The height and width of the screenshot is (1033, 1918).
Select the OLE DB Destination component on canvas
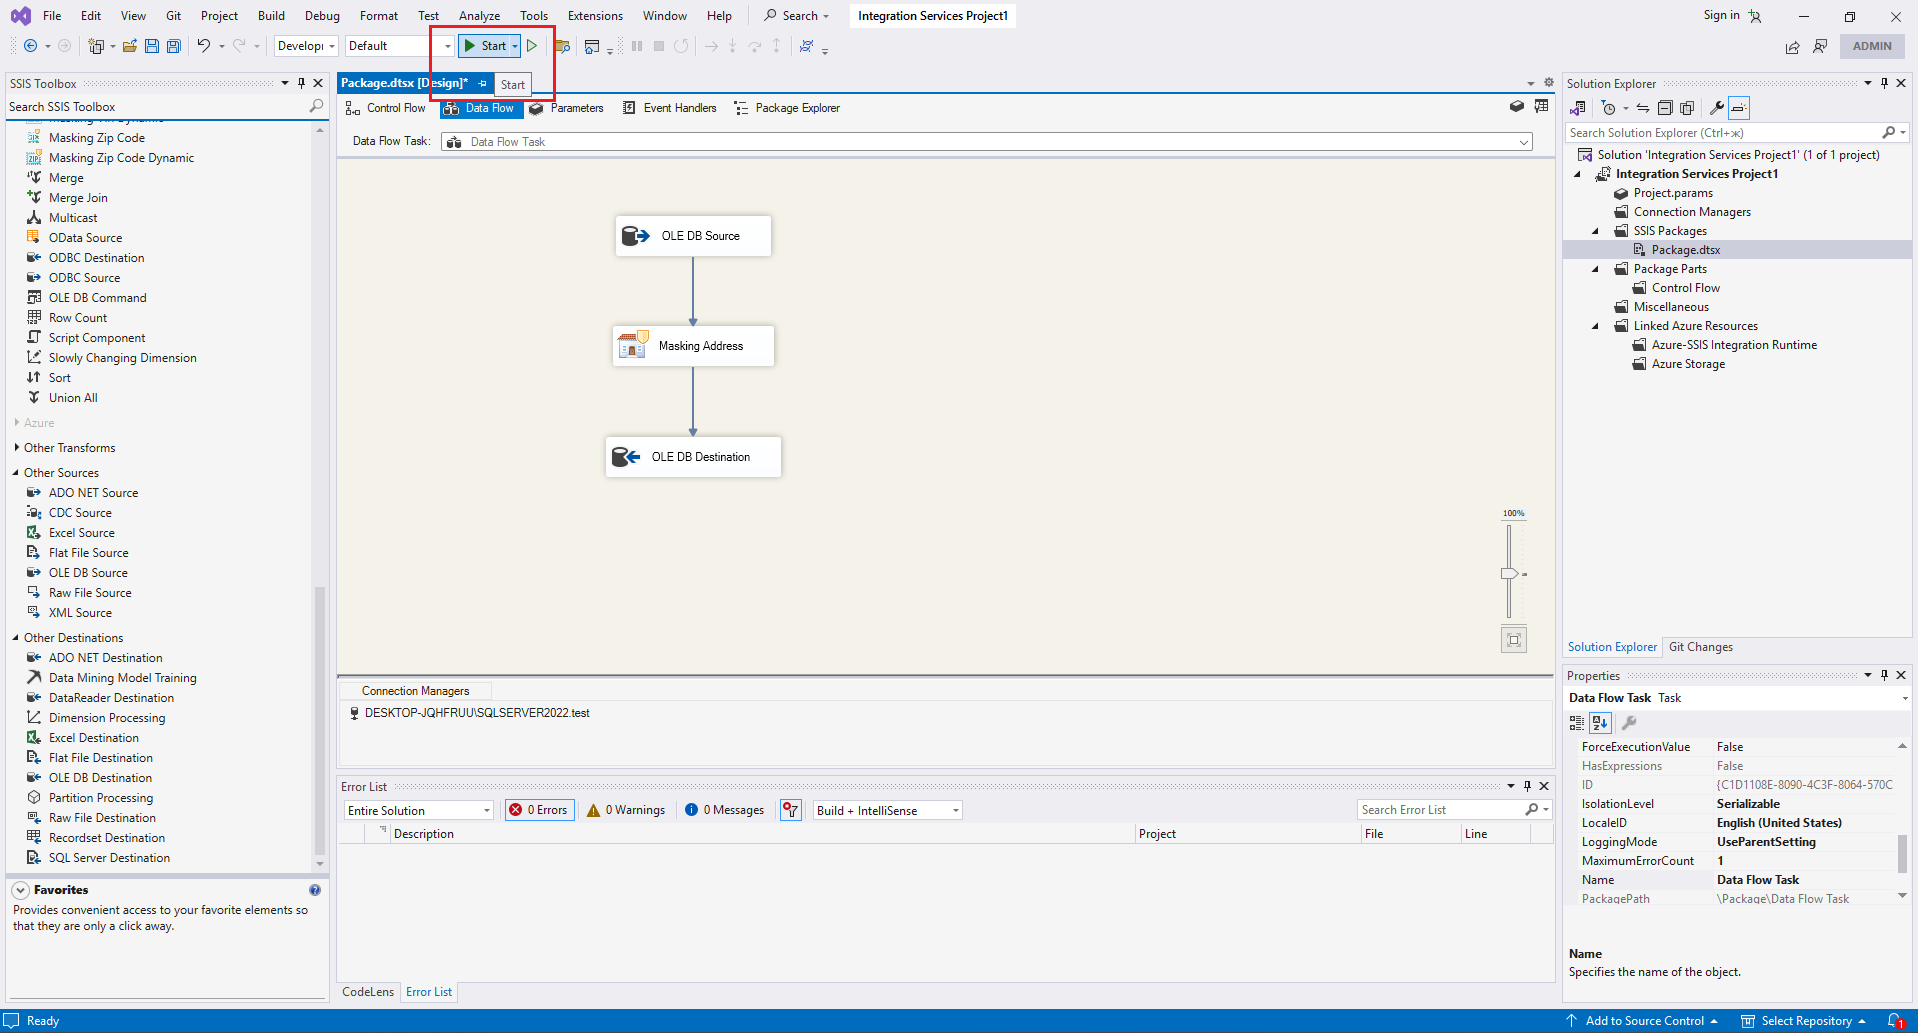pos(693,457)
